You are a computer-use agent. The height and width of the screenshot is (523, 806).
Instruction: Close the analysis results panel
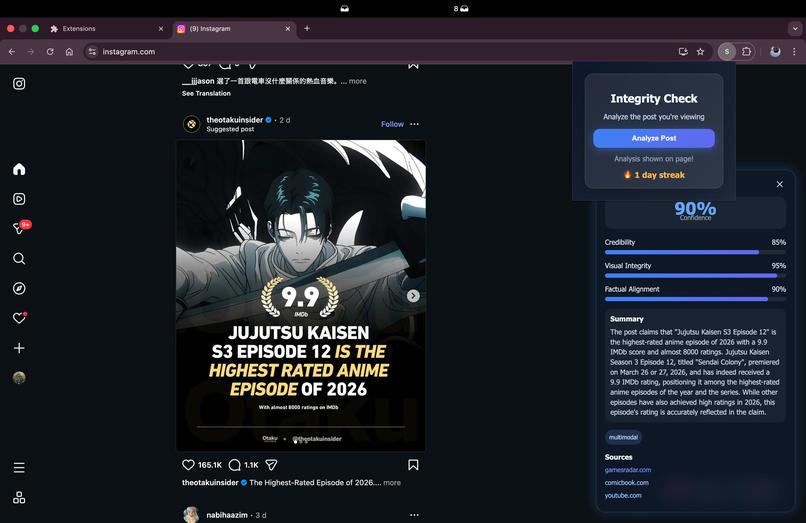click(x=780, y=184)
